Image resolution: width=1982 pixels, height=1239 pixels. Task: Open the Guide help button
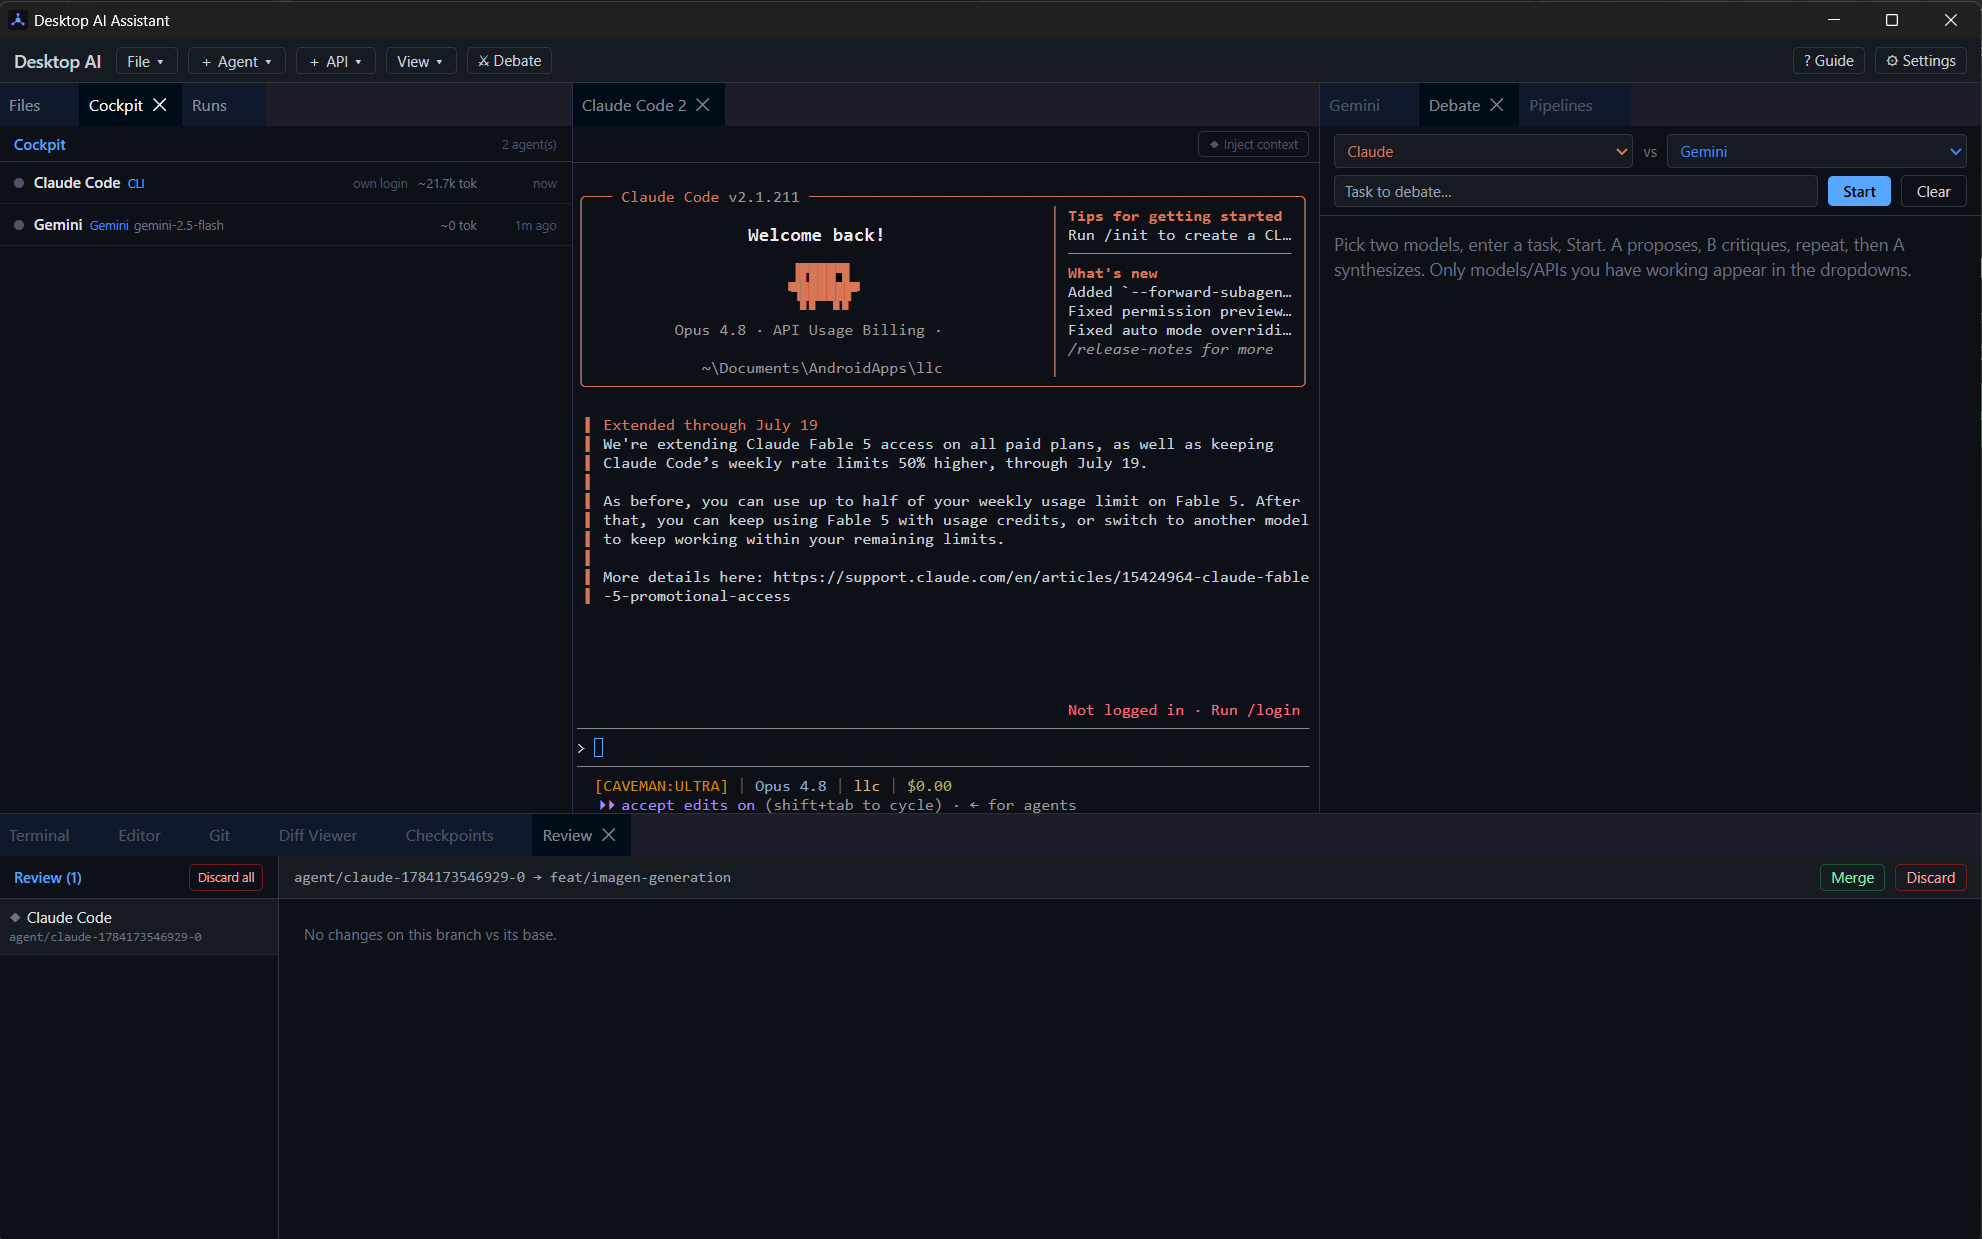pyautogui.click(x=1828, y=61)
